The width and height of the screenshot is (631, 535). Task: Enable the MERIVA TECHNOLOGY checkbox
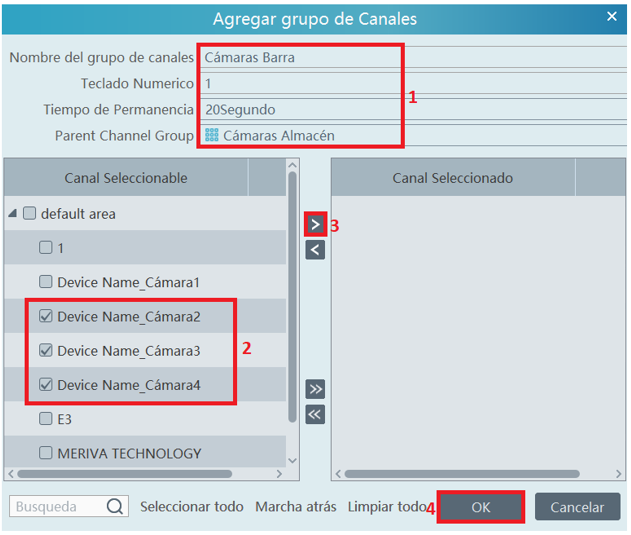pos(46,453)
